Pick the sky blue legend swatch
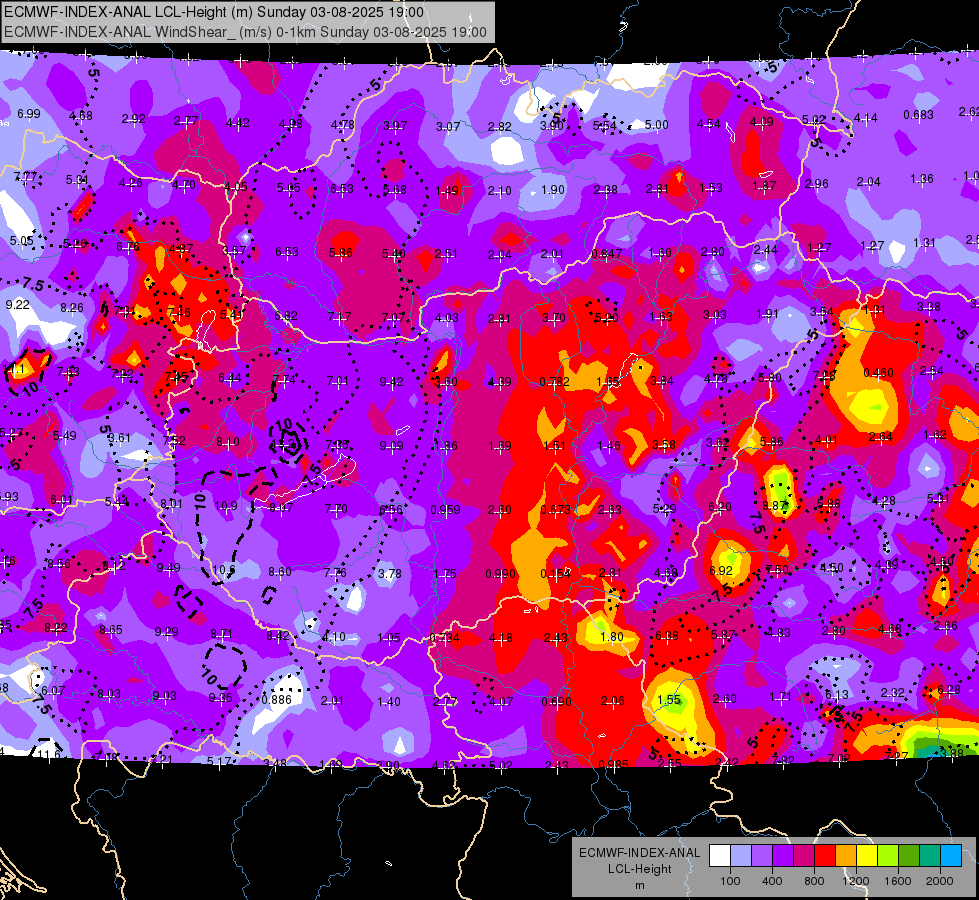979x900 pixels. [951, 855]
